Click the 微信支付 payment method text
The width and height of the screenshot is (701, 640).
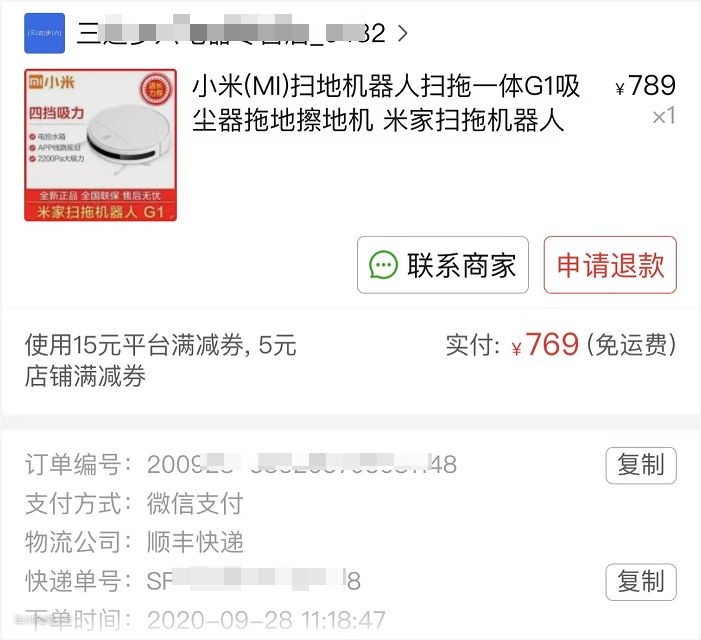(195, 503)
